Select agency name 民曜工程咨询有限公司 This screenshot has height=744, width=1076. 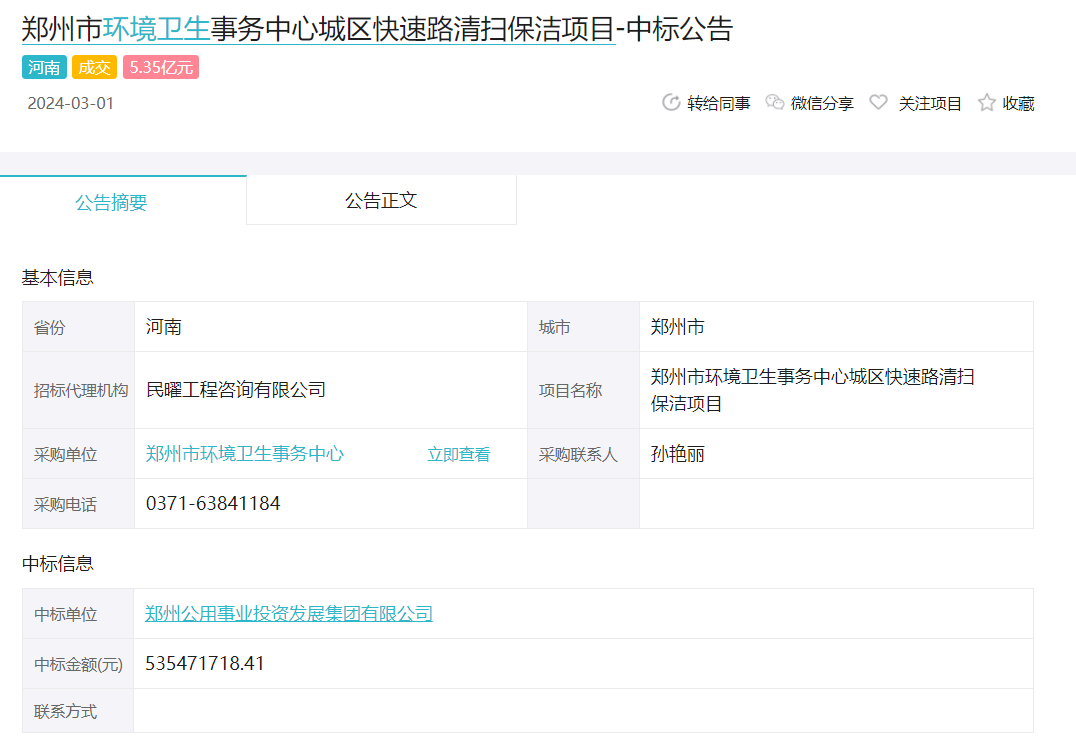pyautogui.click(x=235, y=390)
